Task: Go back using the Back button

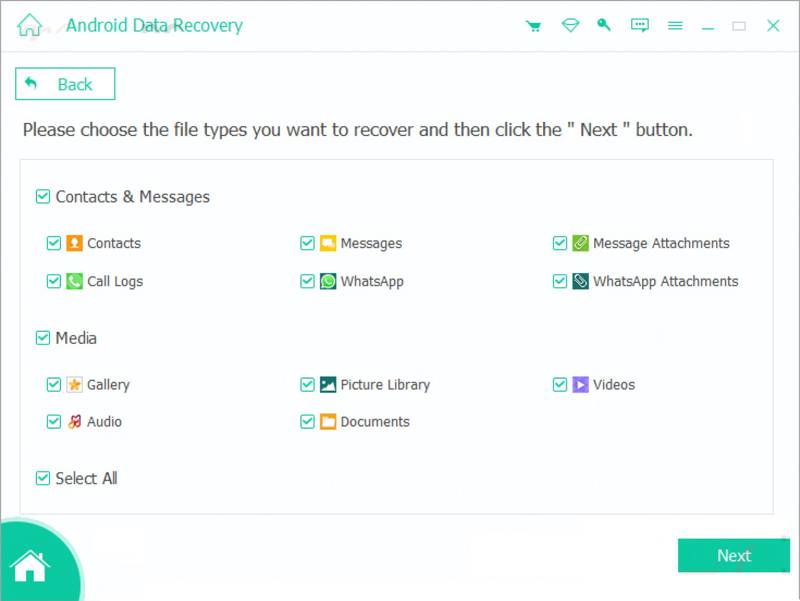Action: 65,84
